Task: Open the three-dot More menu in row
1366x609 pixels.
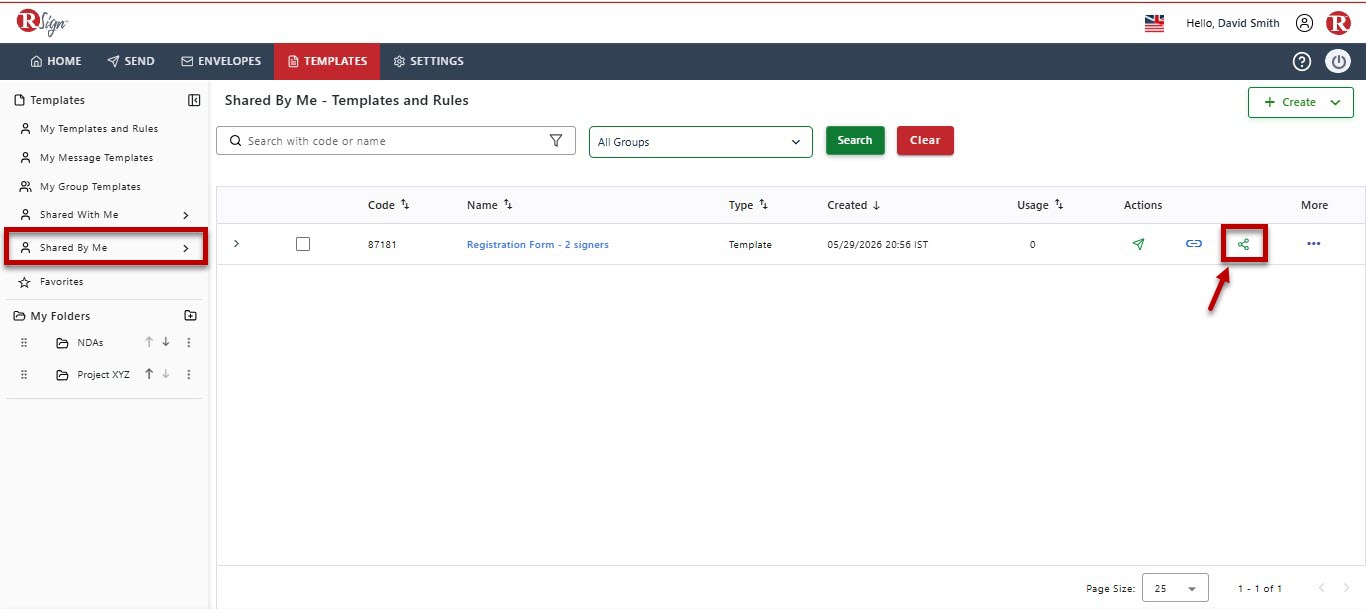Action: [1314, 244]
